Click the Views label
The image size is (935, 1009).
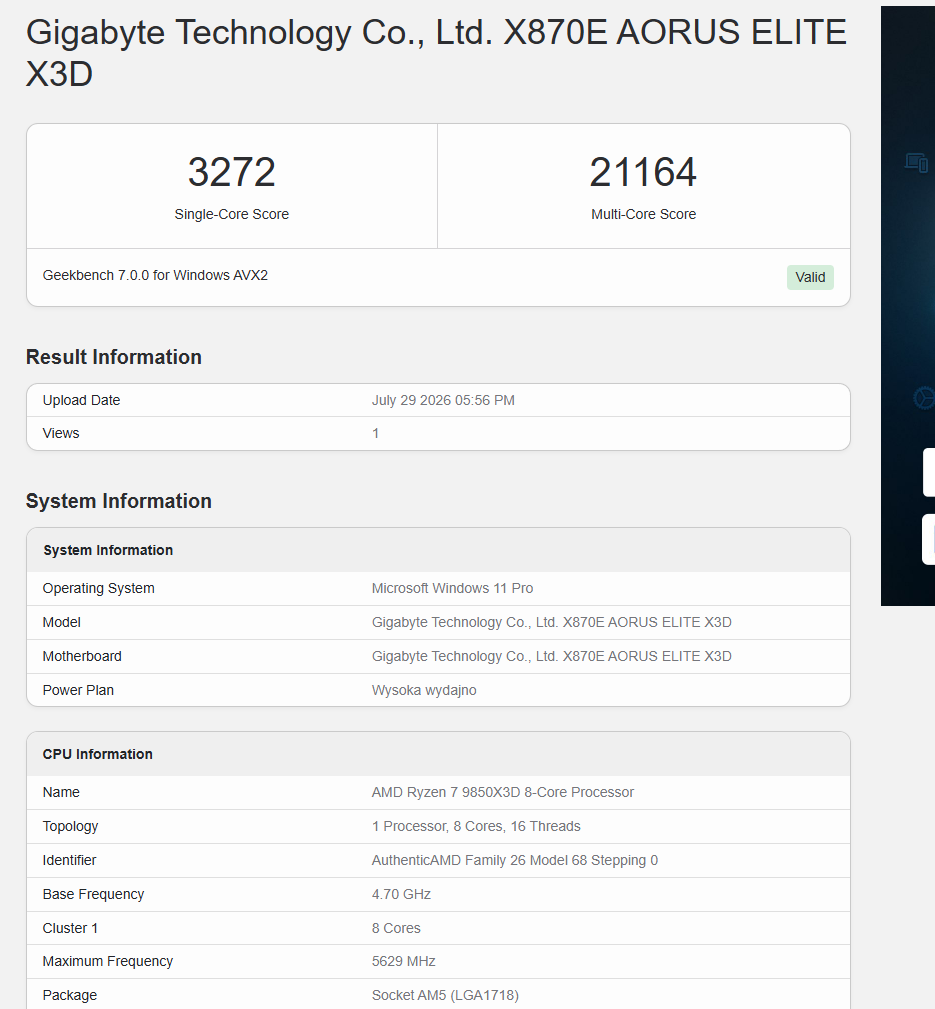[61, 433]
